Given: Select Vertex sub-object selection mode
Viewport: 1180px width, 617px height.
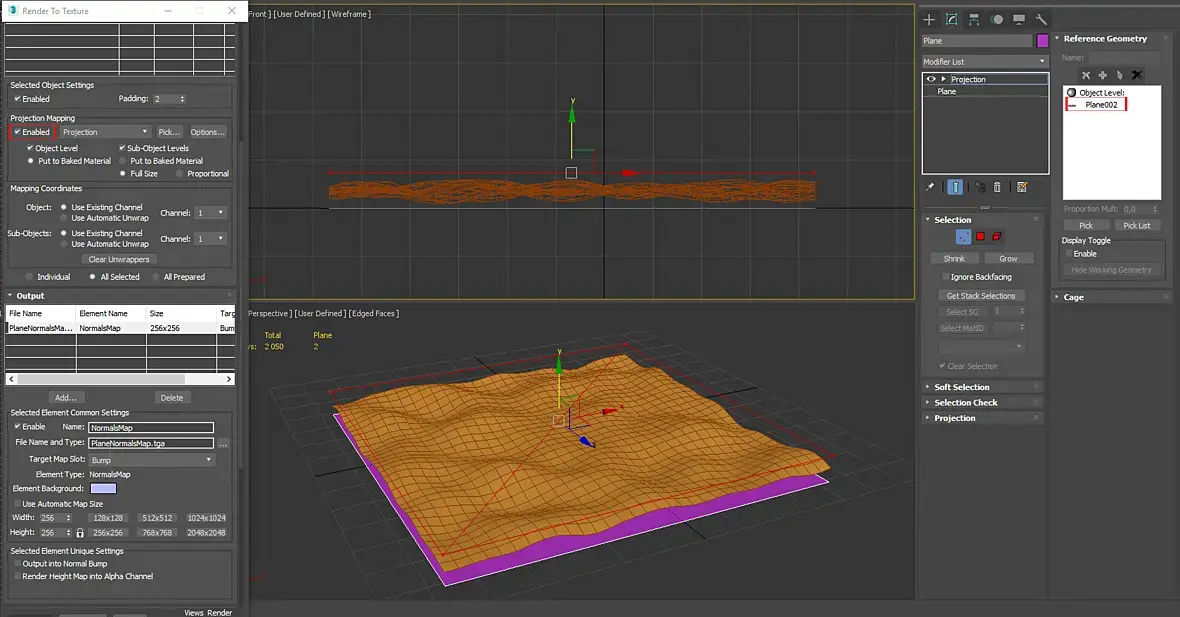Looking at the screenshot, I should tap(963, 237).
